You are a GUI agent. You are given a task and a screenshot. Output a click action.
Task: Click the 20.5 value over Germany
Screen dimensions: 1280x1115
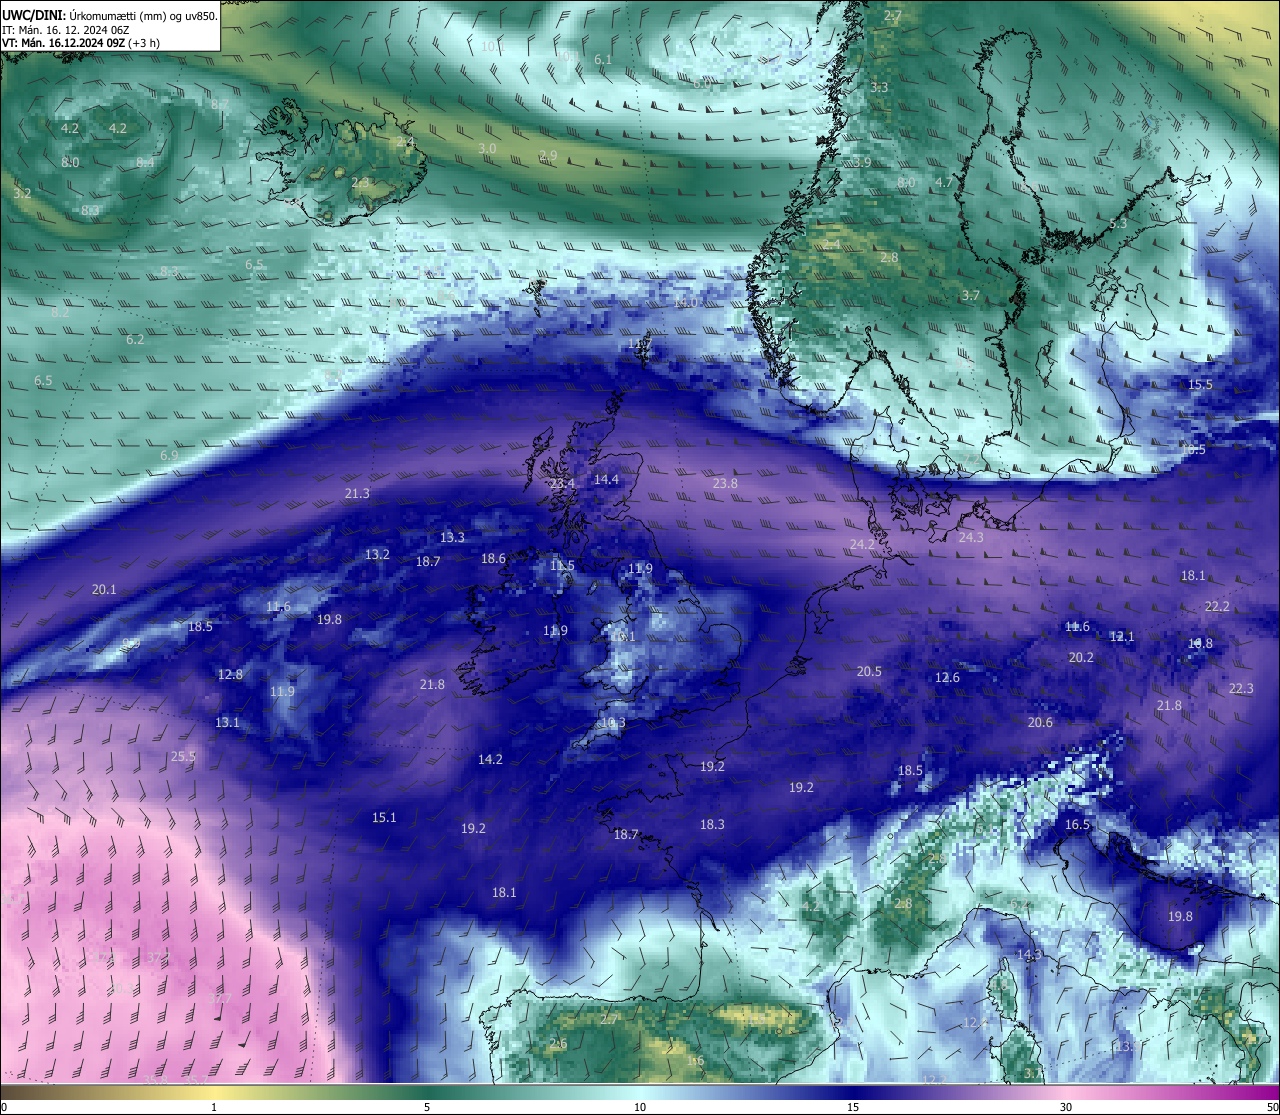pos(869,672)
